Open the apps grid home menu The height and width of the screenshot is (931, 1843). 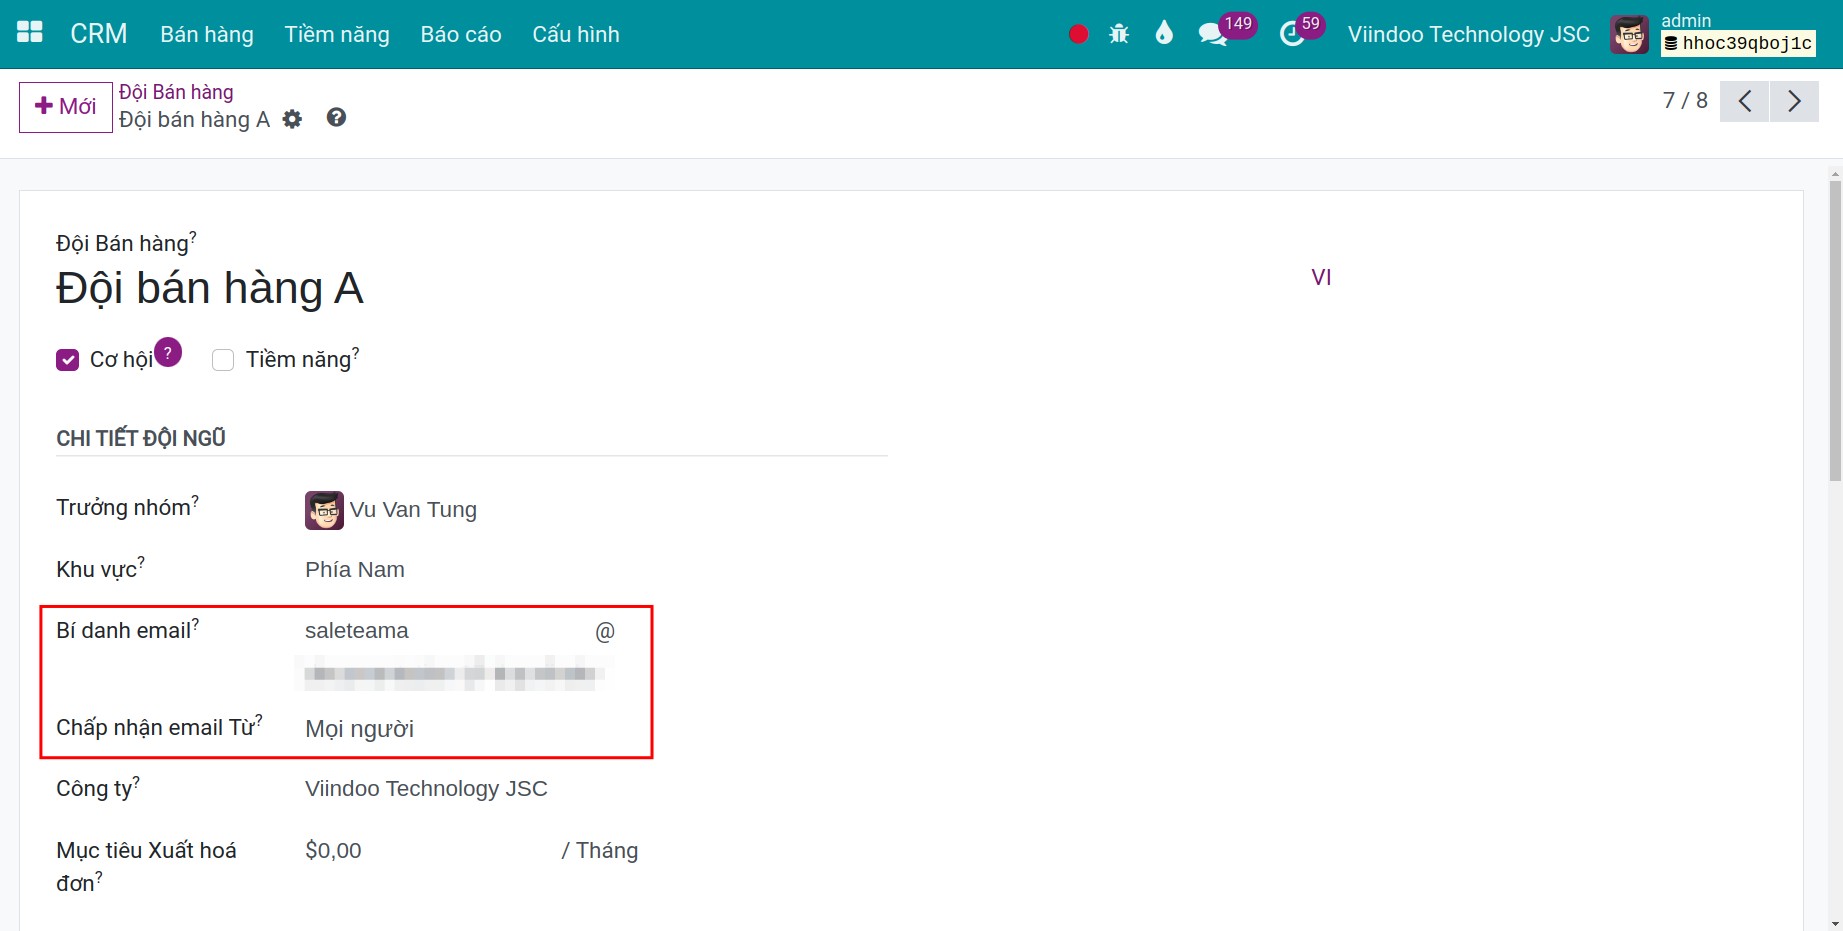[x=30, y=33]
